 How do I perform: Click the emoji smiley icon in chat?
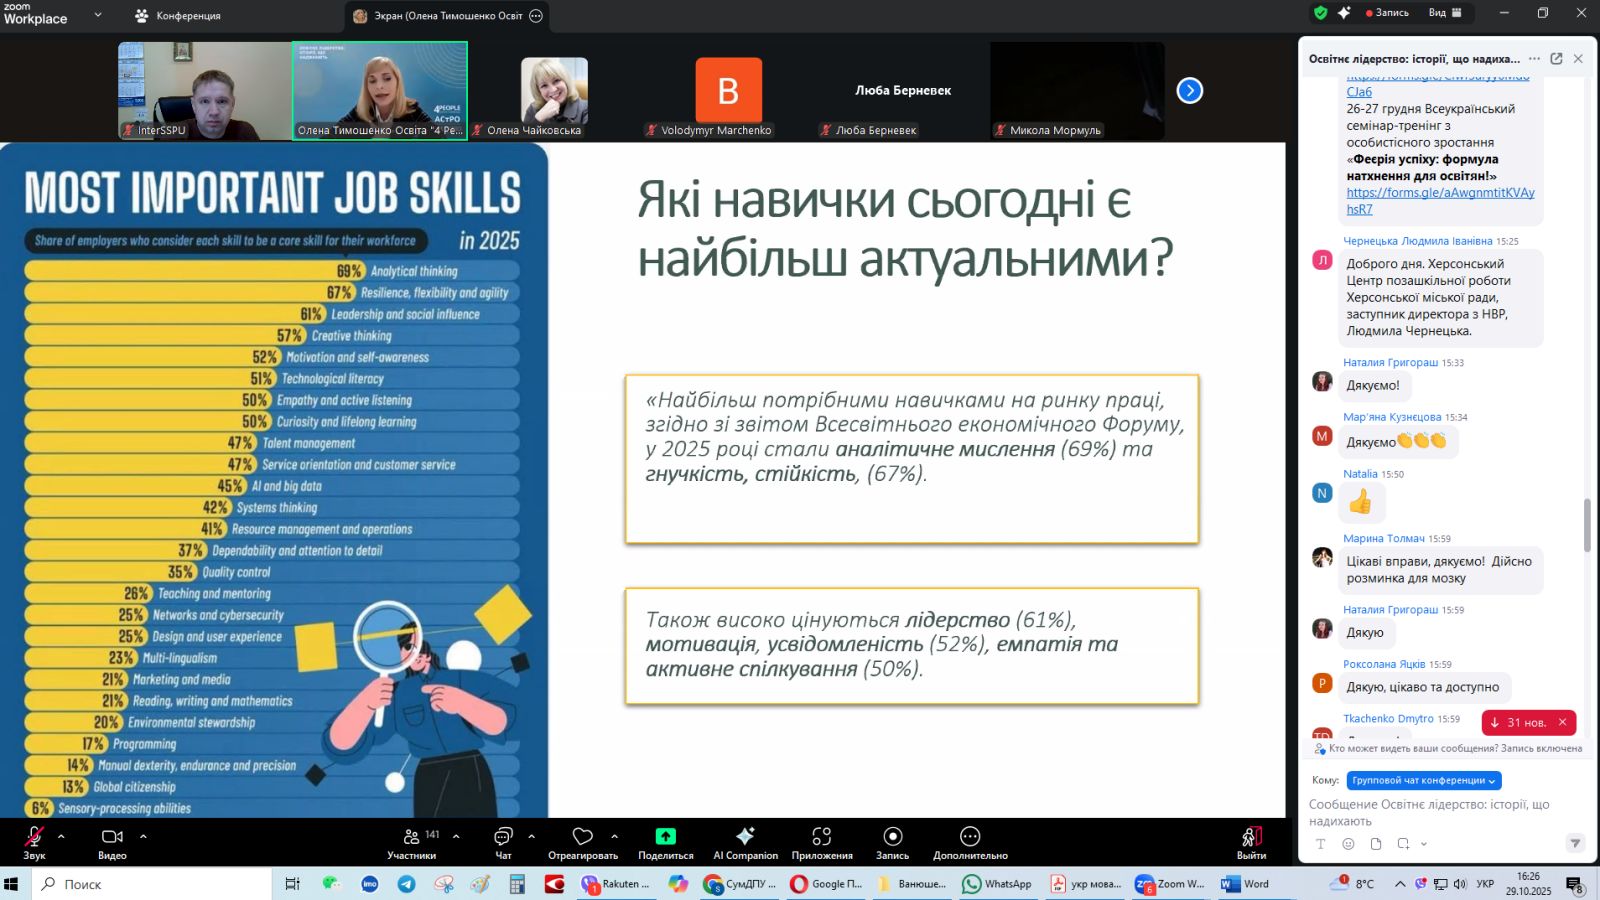tap(1348, 844)
